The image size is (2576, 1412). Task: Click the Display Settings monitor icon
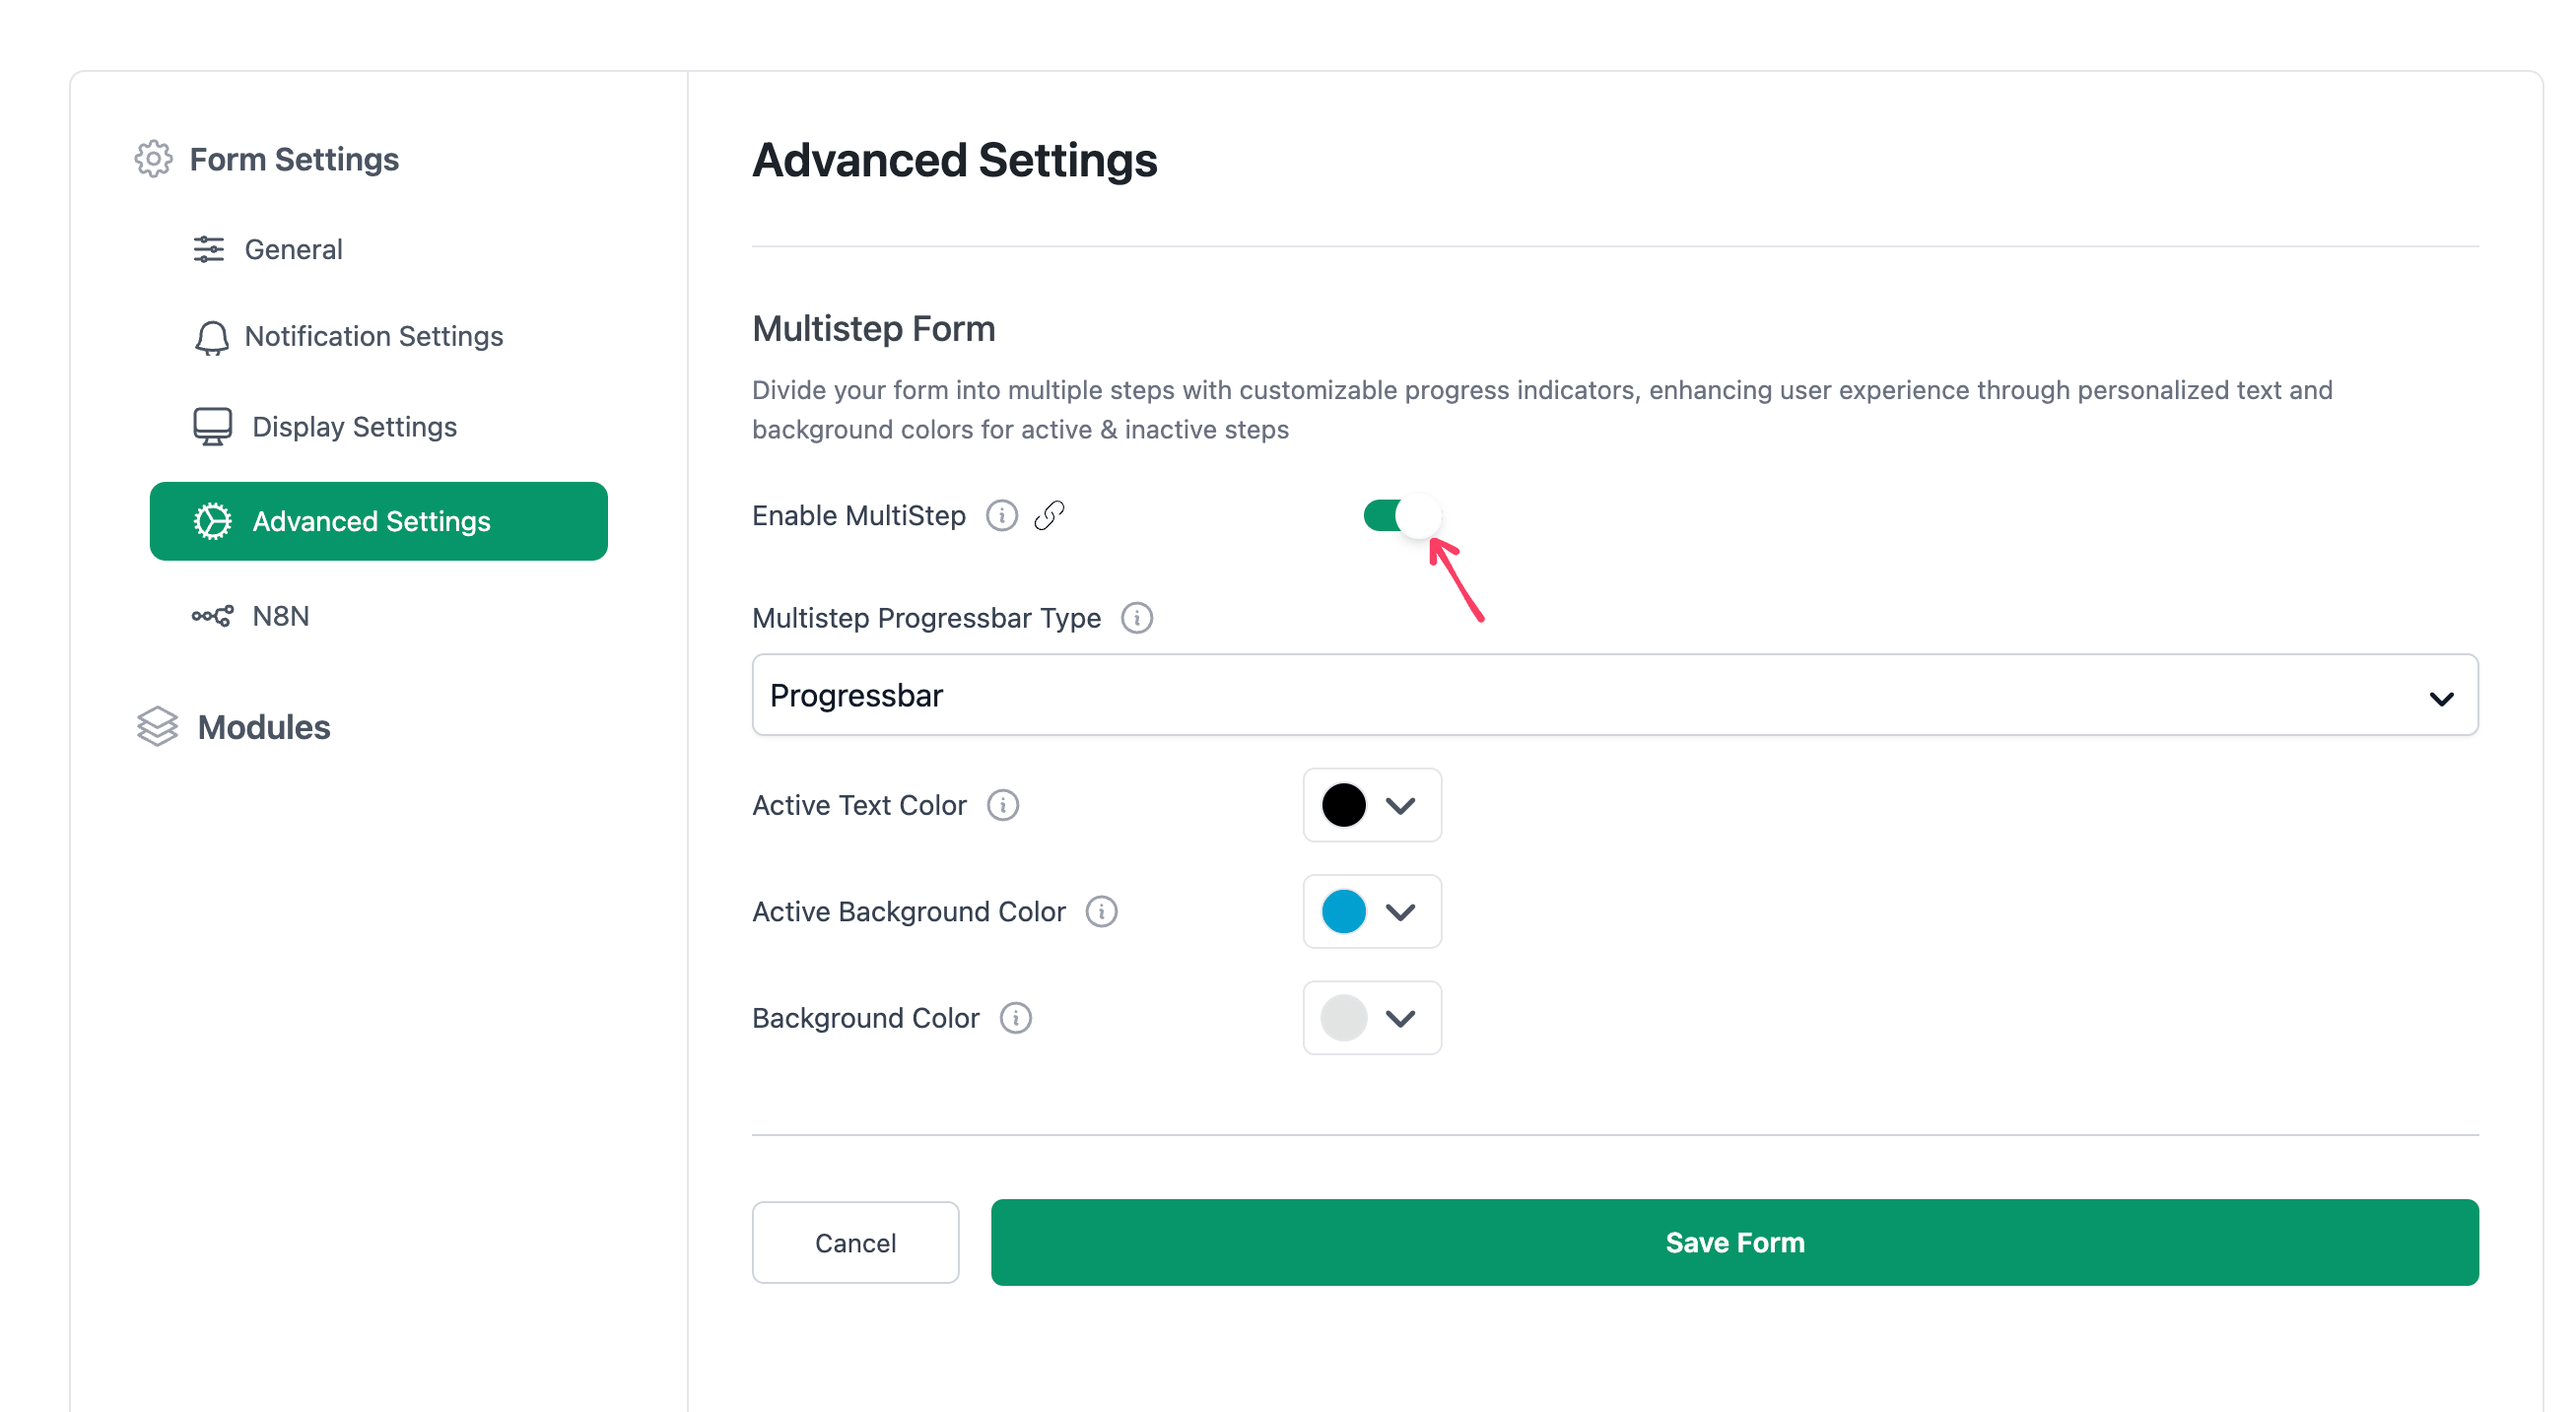click(x=212, y=427)
